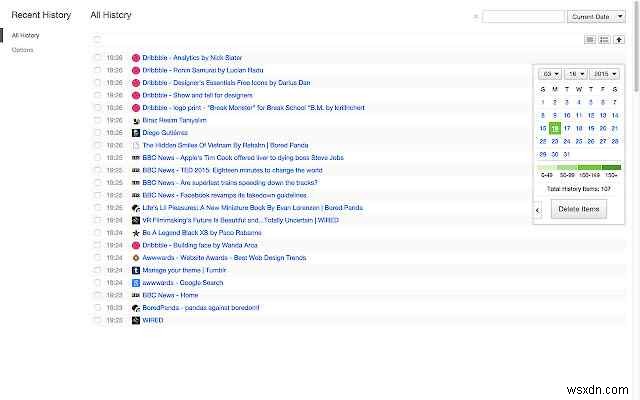640x400 pixels.
Task: Toggle the select-all checkbox above history list
Action: coord(97,39)
